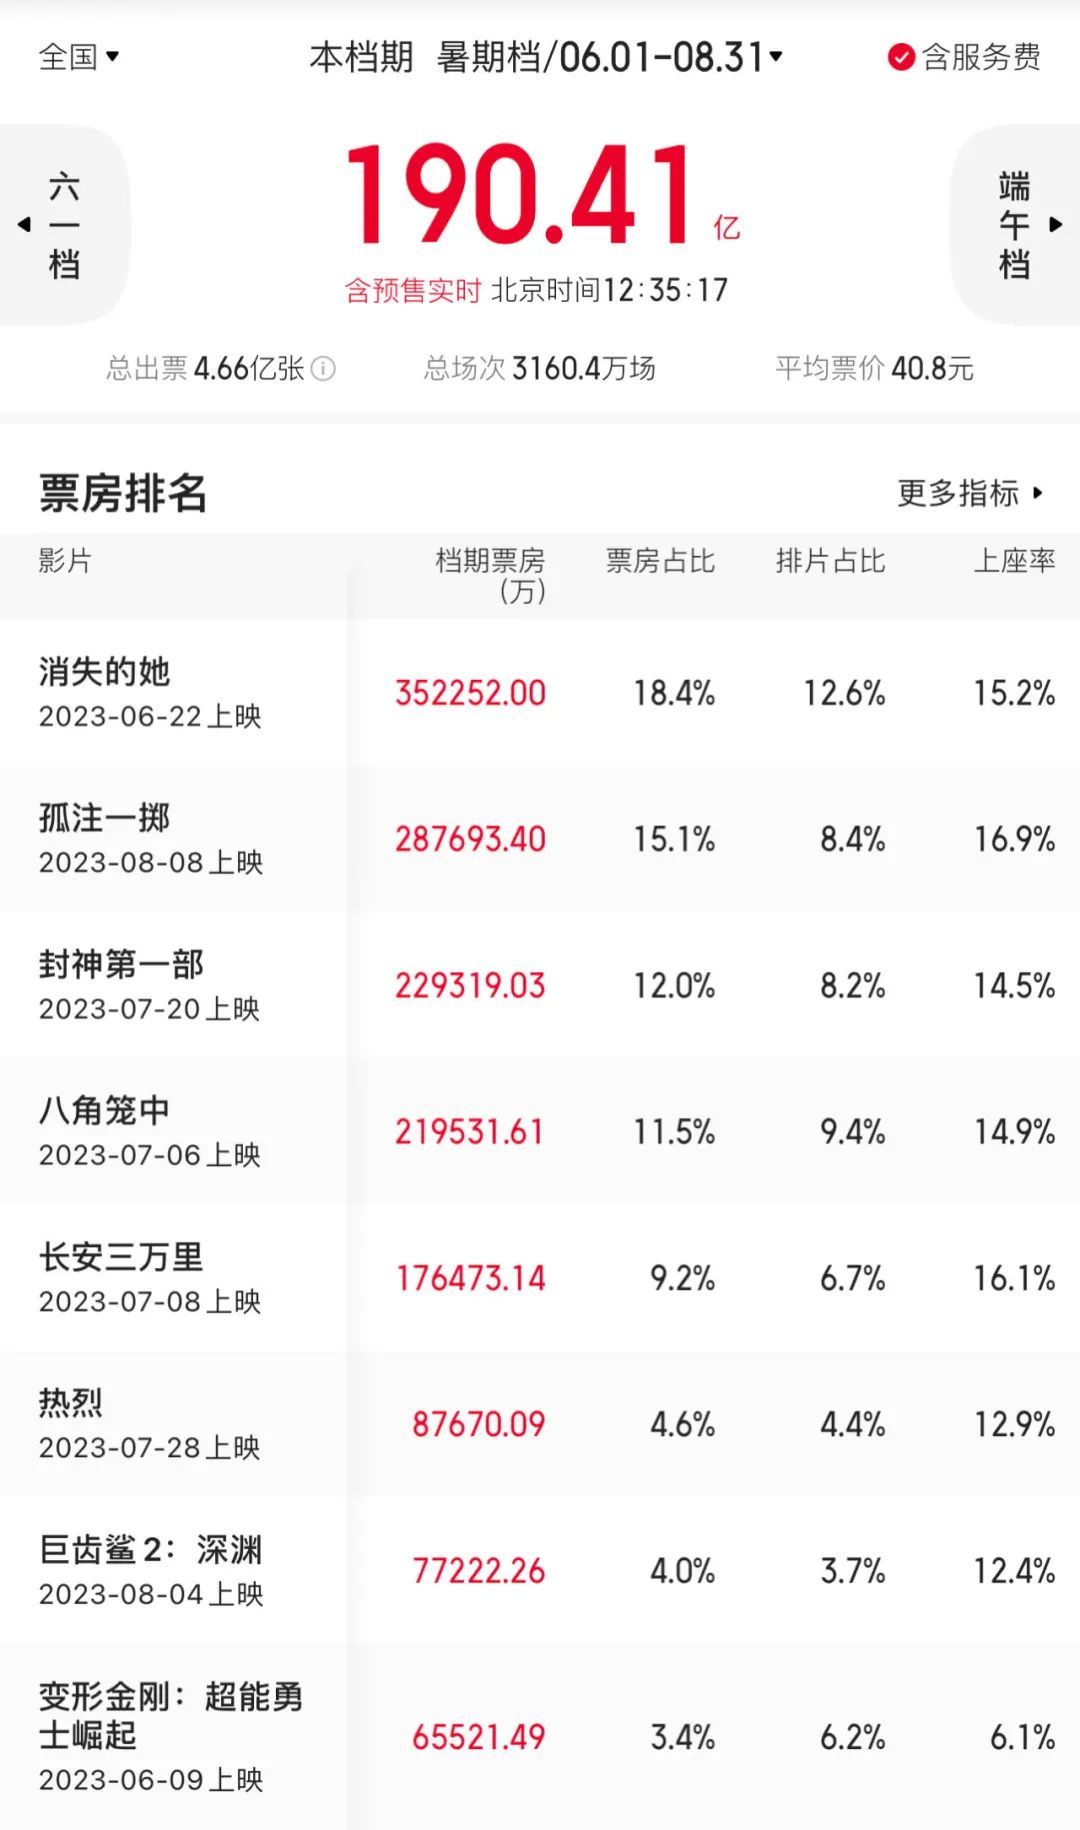The image size is (1080, 1830).
Task: Click info icon beside 总出票
Action: click(x=323, y=369)
